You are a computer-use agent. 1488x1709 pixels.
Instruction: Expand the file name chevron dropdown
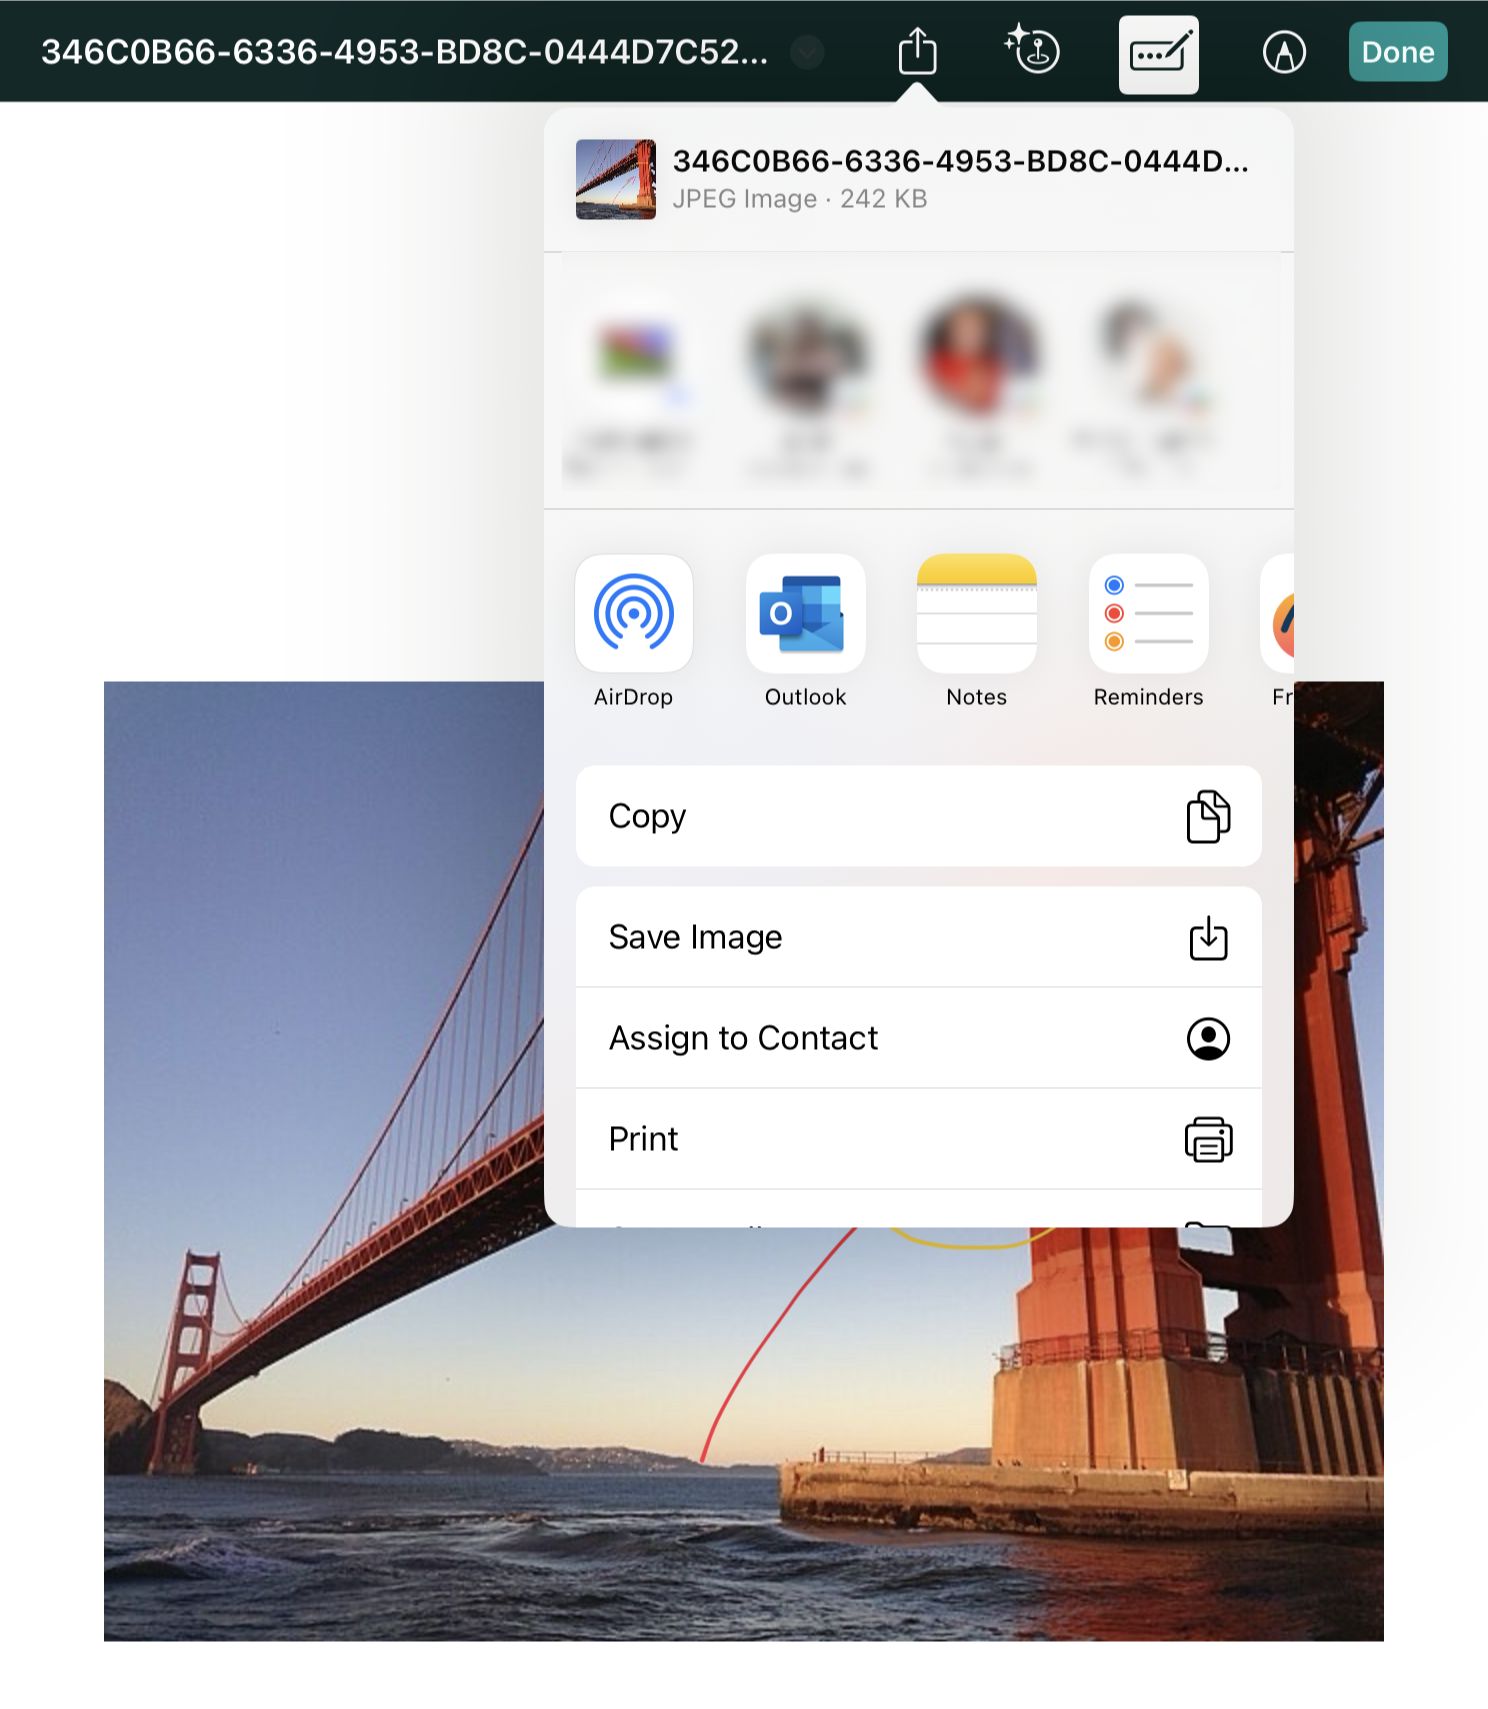pos(807,52)
